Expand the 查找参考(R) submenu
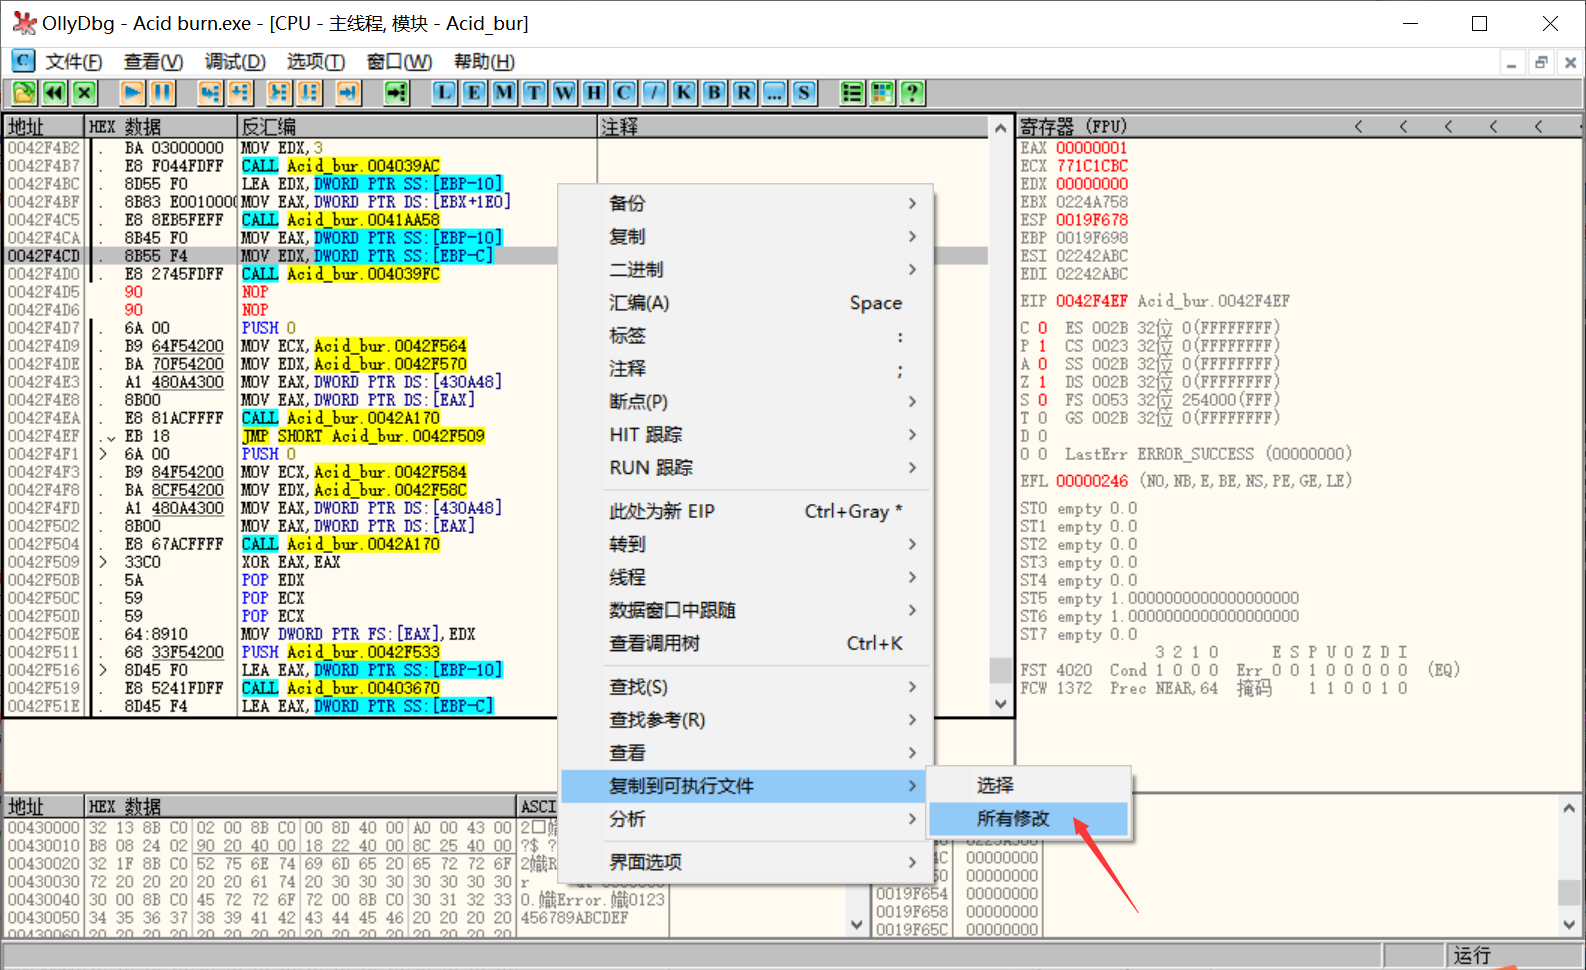1586x970 pixels. click(x=746, y=720)
